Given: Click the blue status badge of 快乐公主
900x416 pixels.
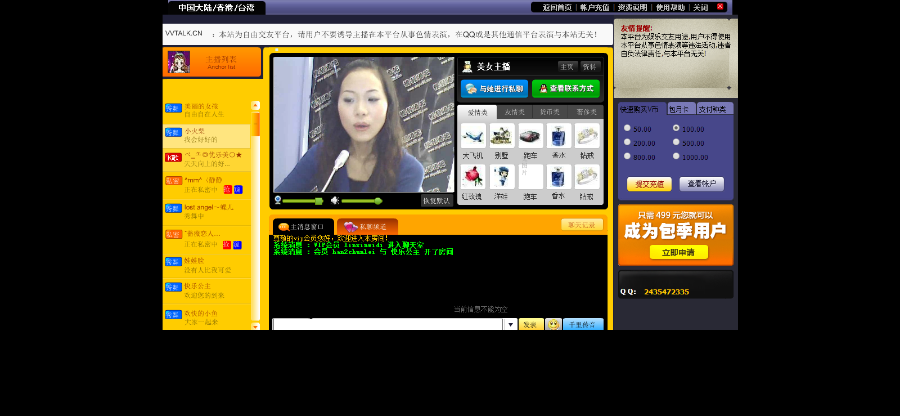Looking at the screenshot, I should pos(173,287).
